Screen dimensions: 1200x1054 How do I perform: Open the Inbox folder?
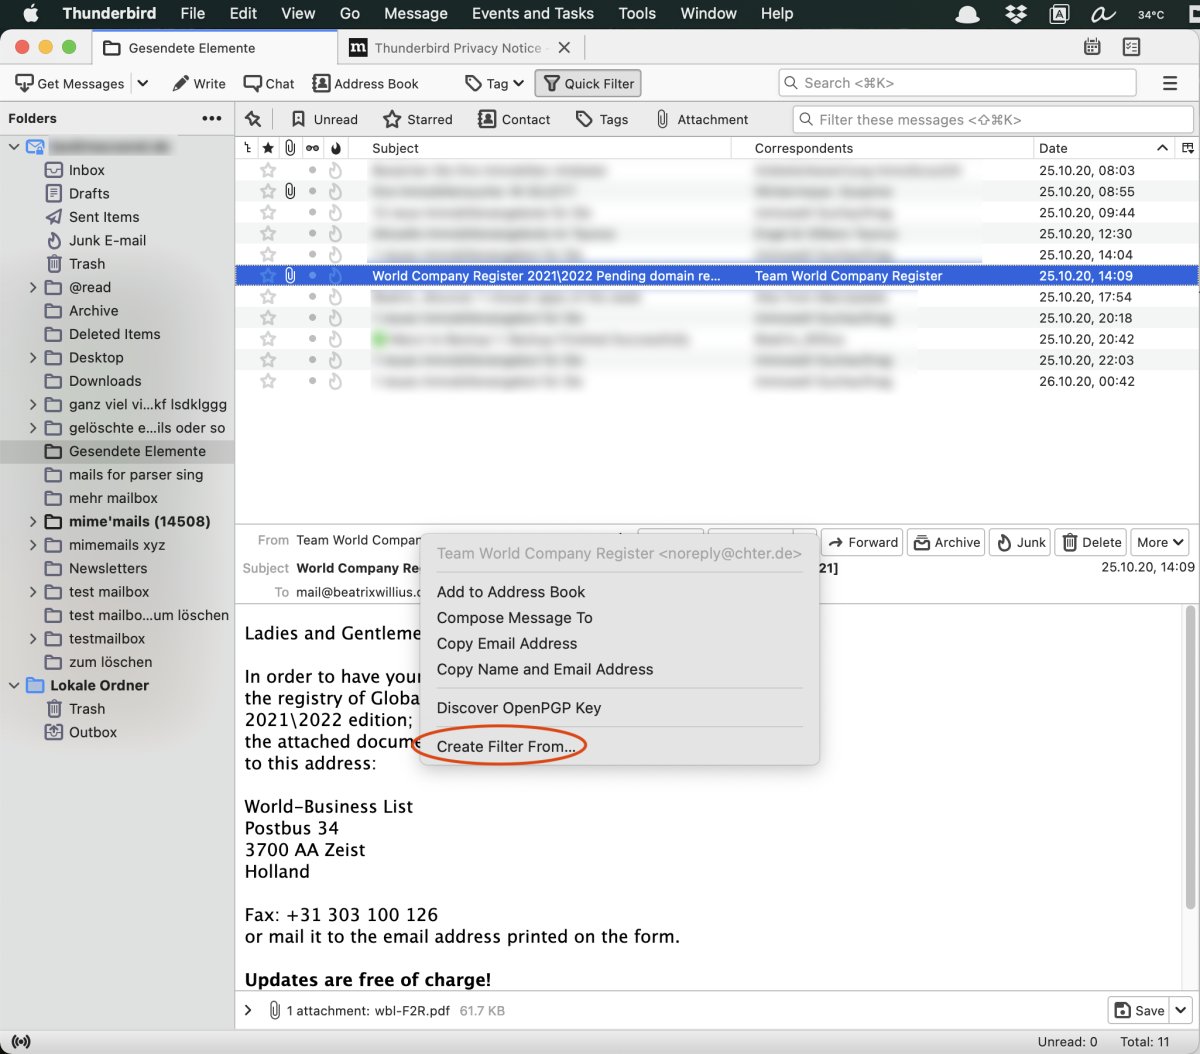[87, 170]
